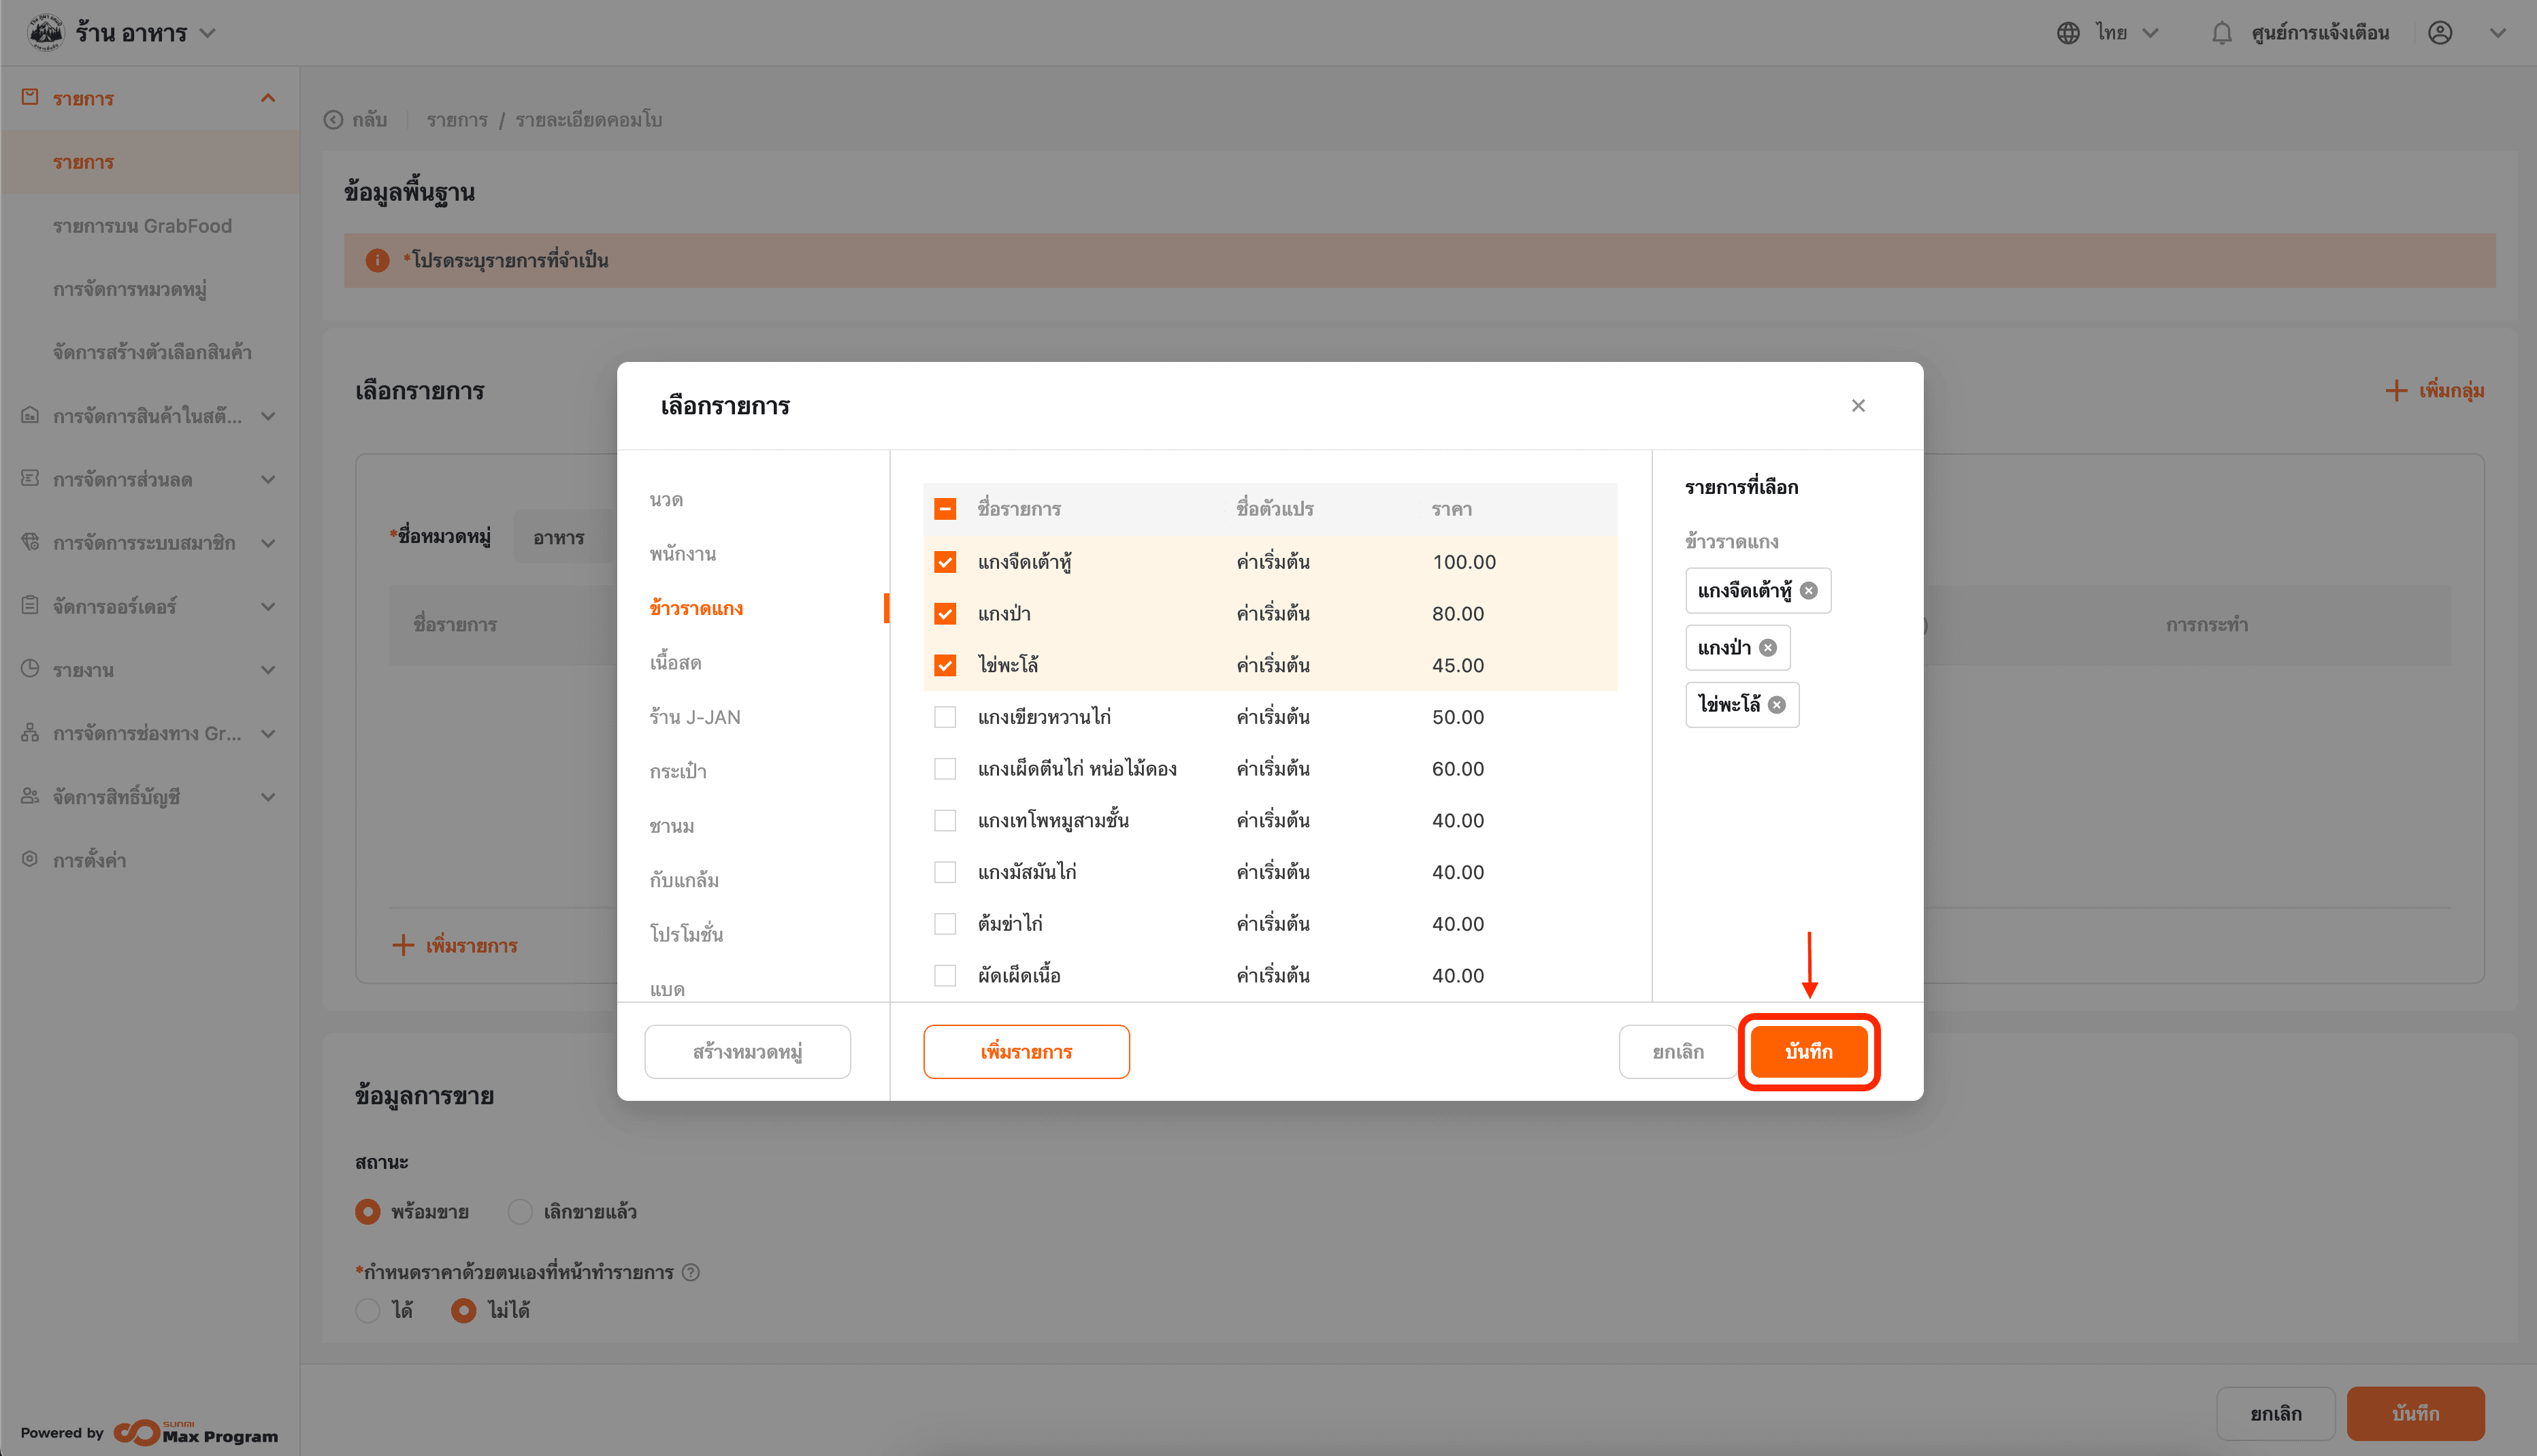Image resolution: width=2537 pixels, height=1456 pixels.
Task: Click orange บันทึก button in dialog
Action: (1808, 1052)
